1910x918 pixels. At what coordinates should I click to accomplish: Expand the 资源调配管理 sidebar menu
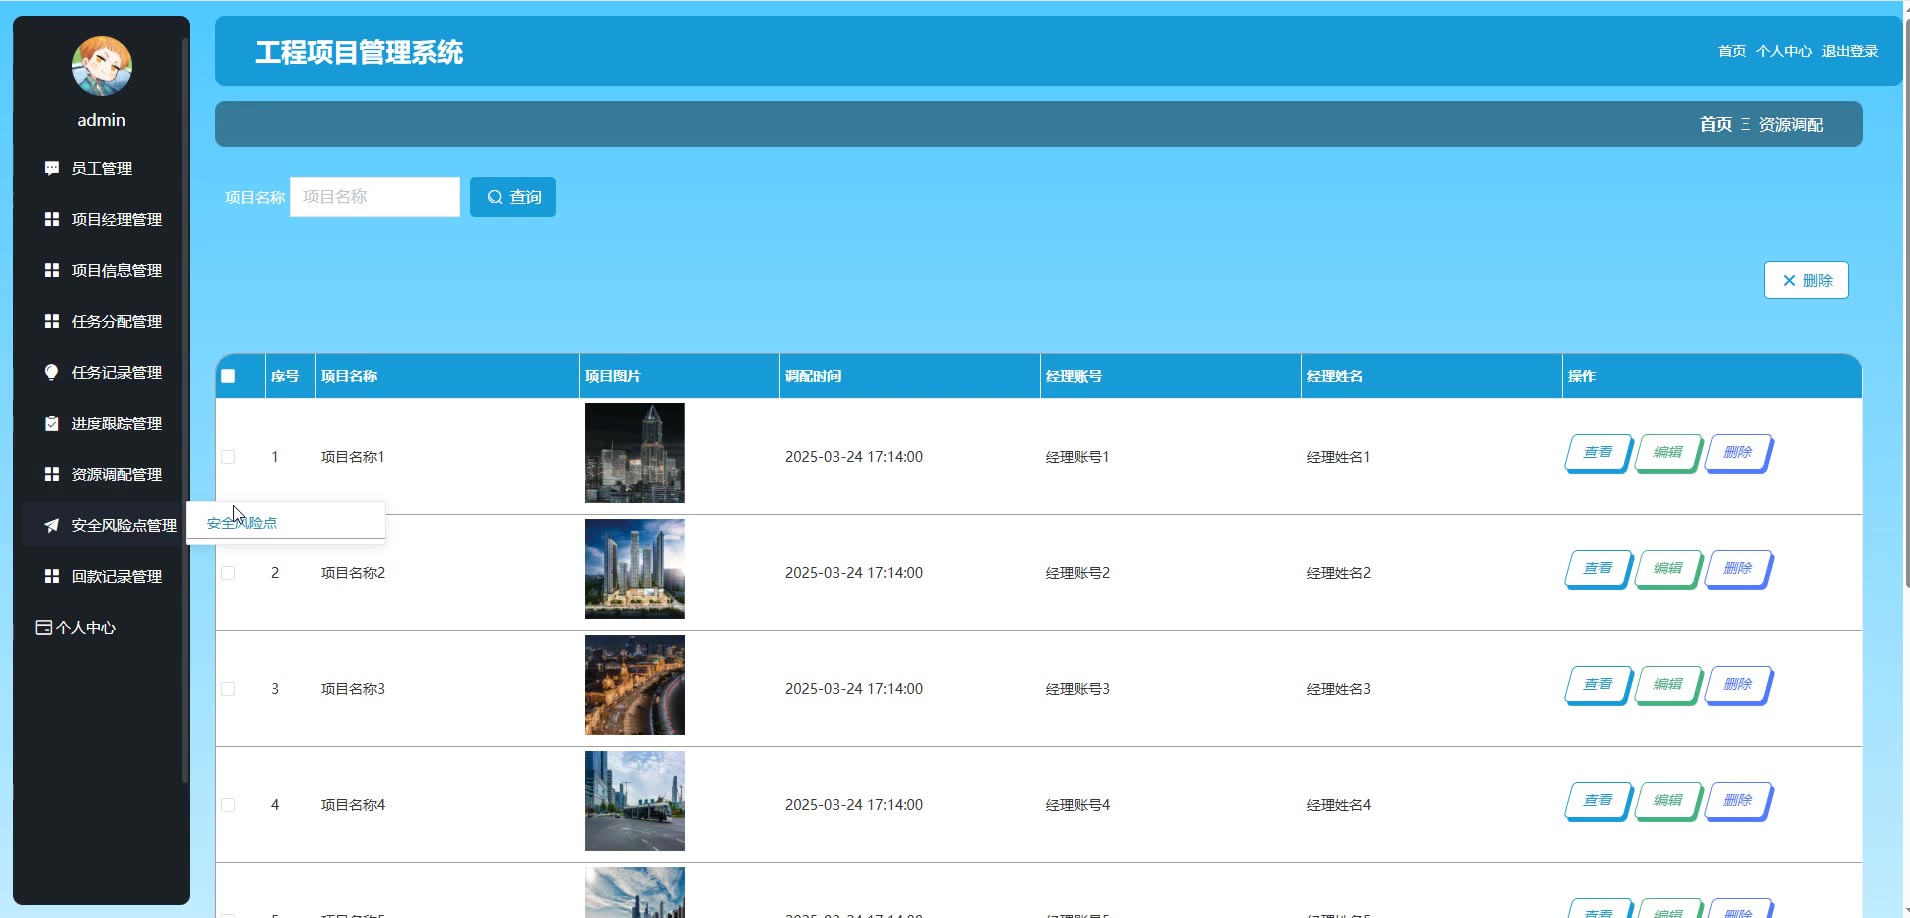(116, 474)
